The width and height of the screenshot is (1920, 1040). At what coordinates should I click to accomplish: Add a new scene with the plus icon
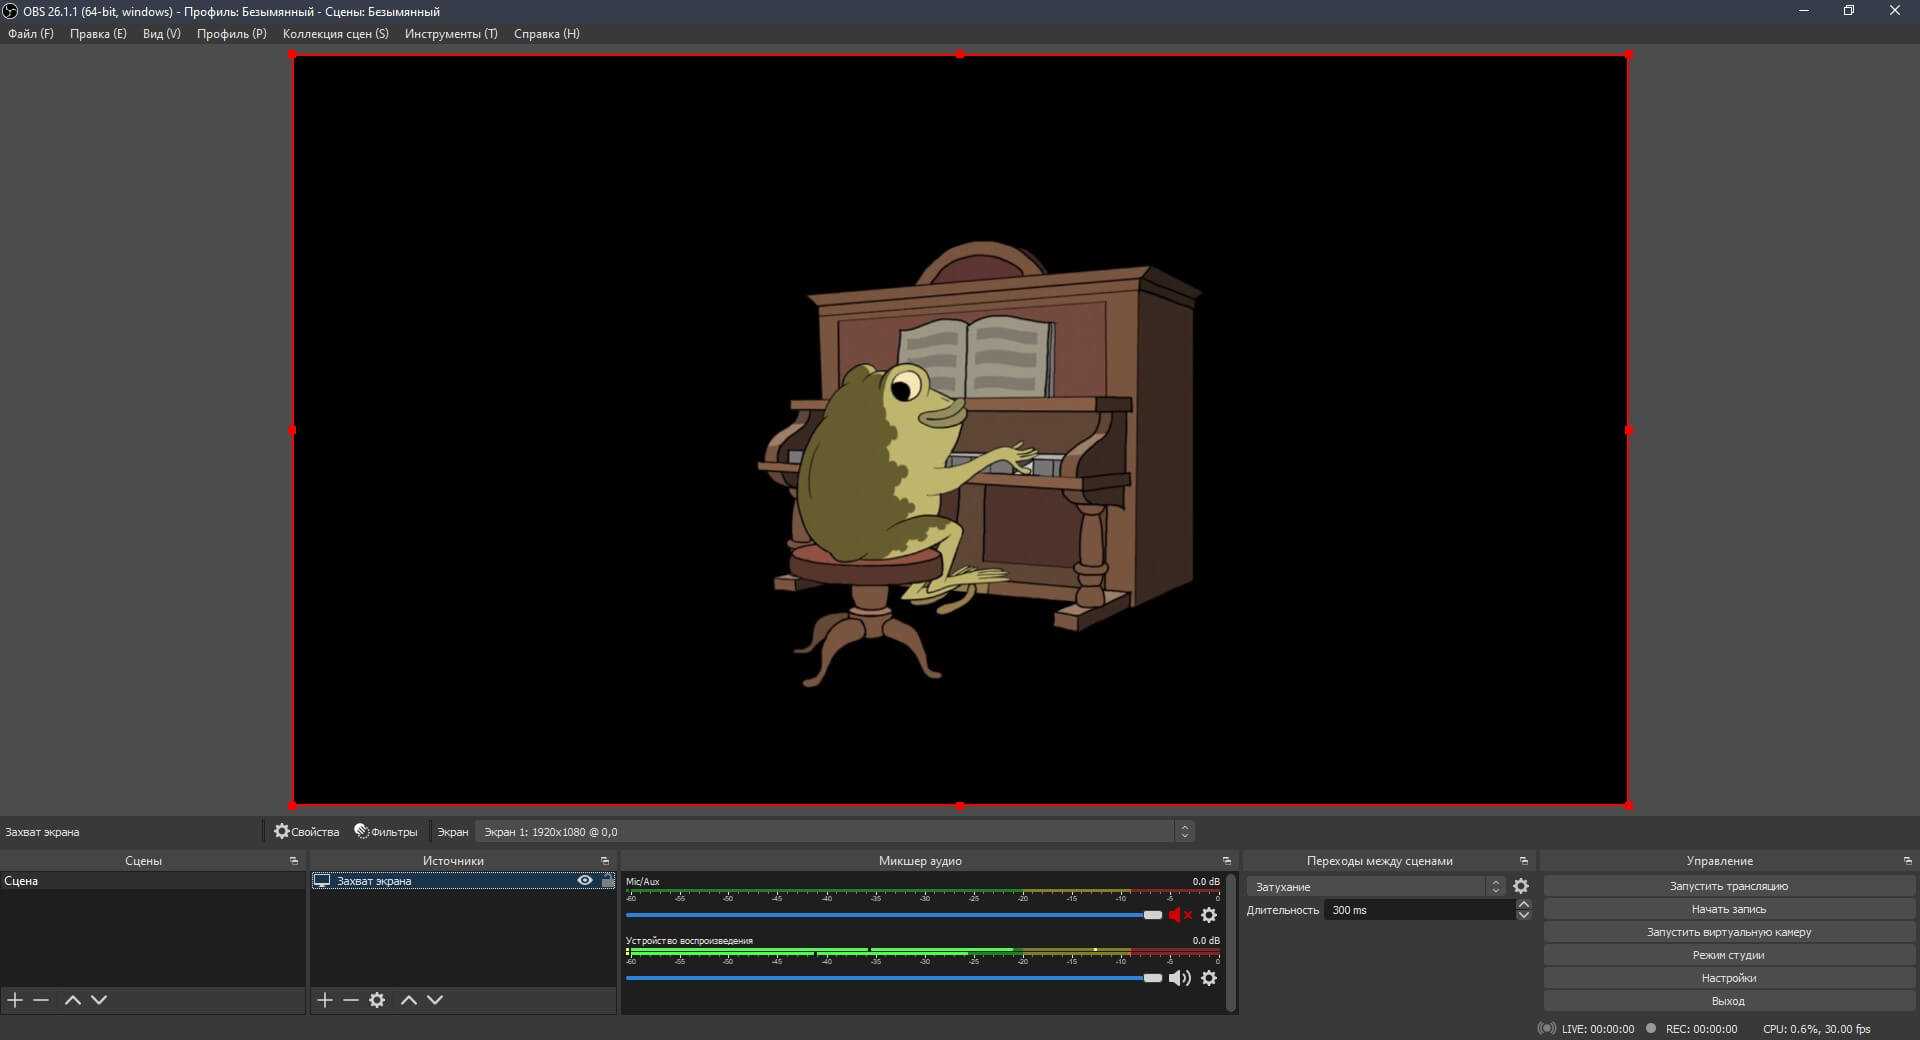15,1000
